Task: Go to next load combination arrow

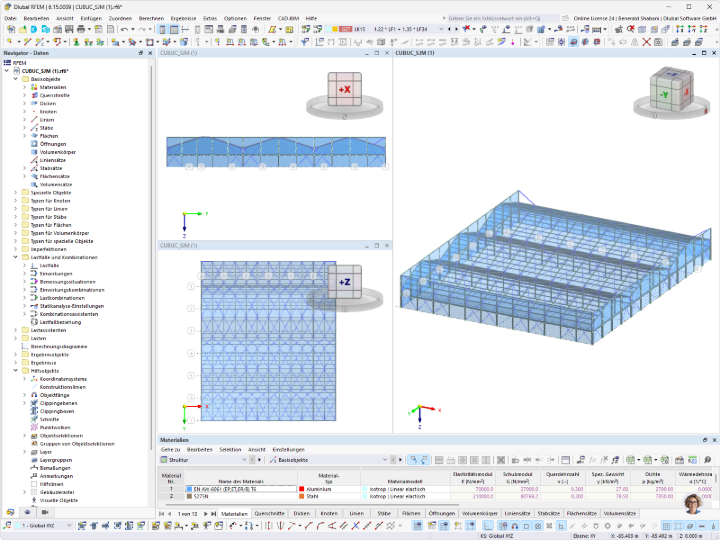Action: point(456,29)
